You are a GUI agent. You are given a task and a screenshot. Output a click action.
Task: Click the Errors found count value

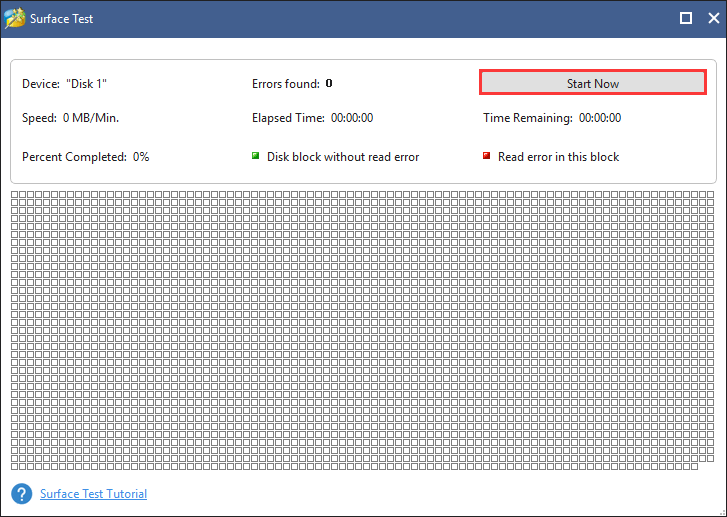tap(329, 83)
